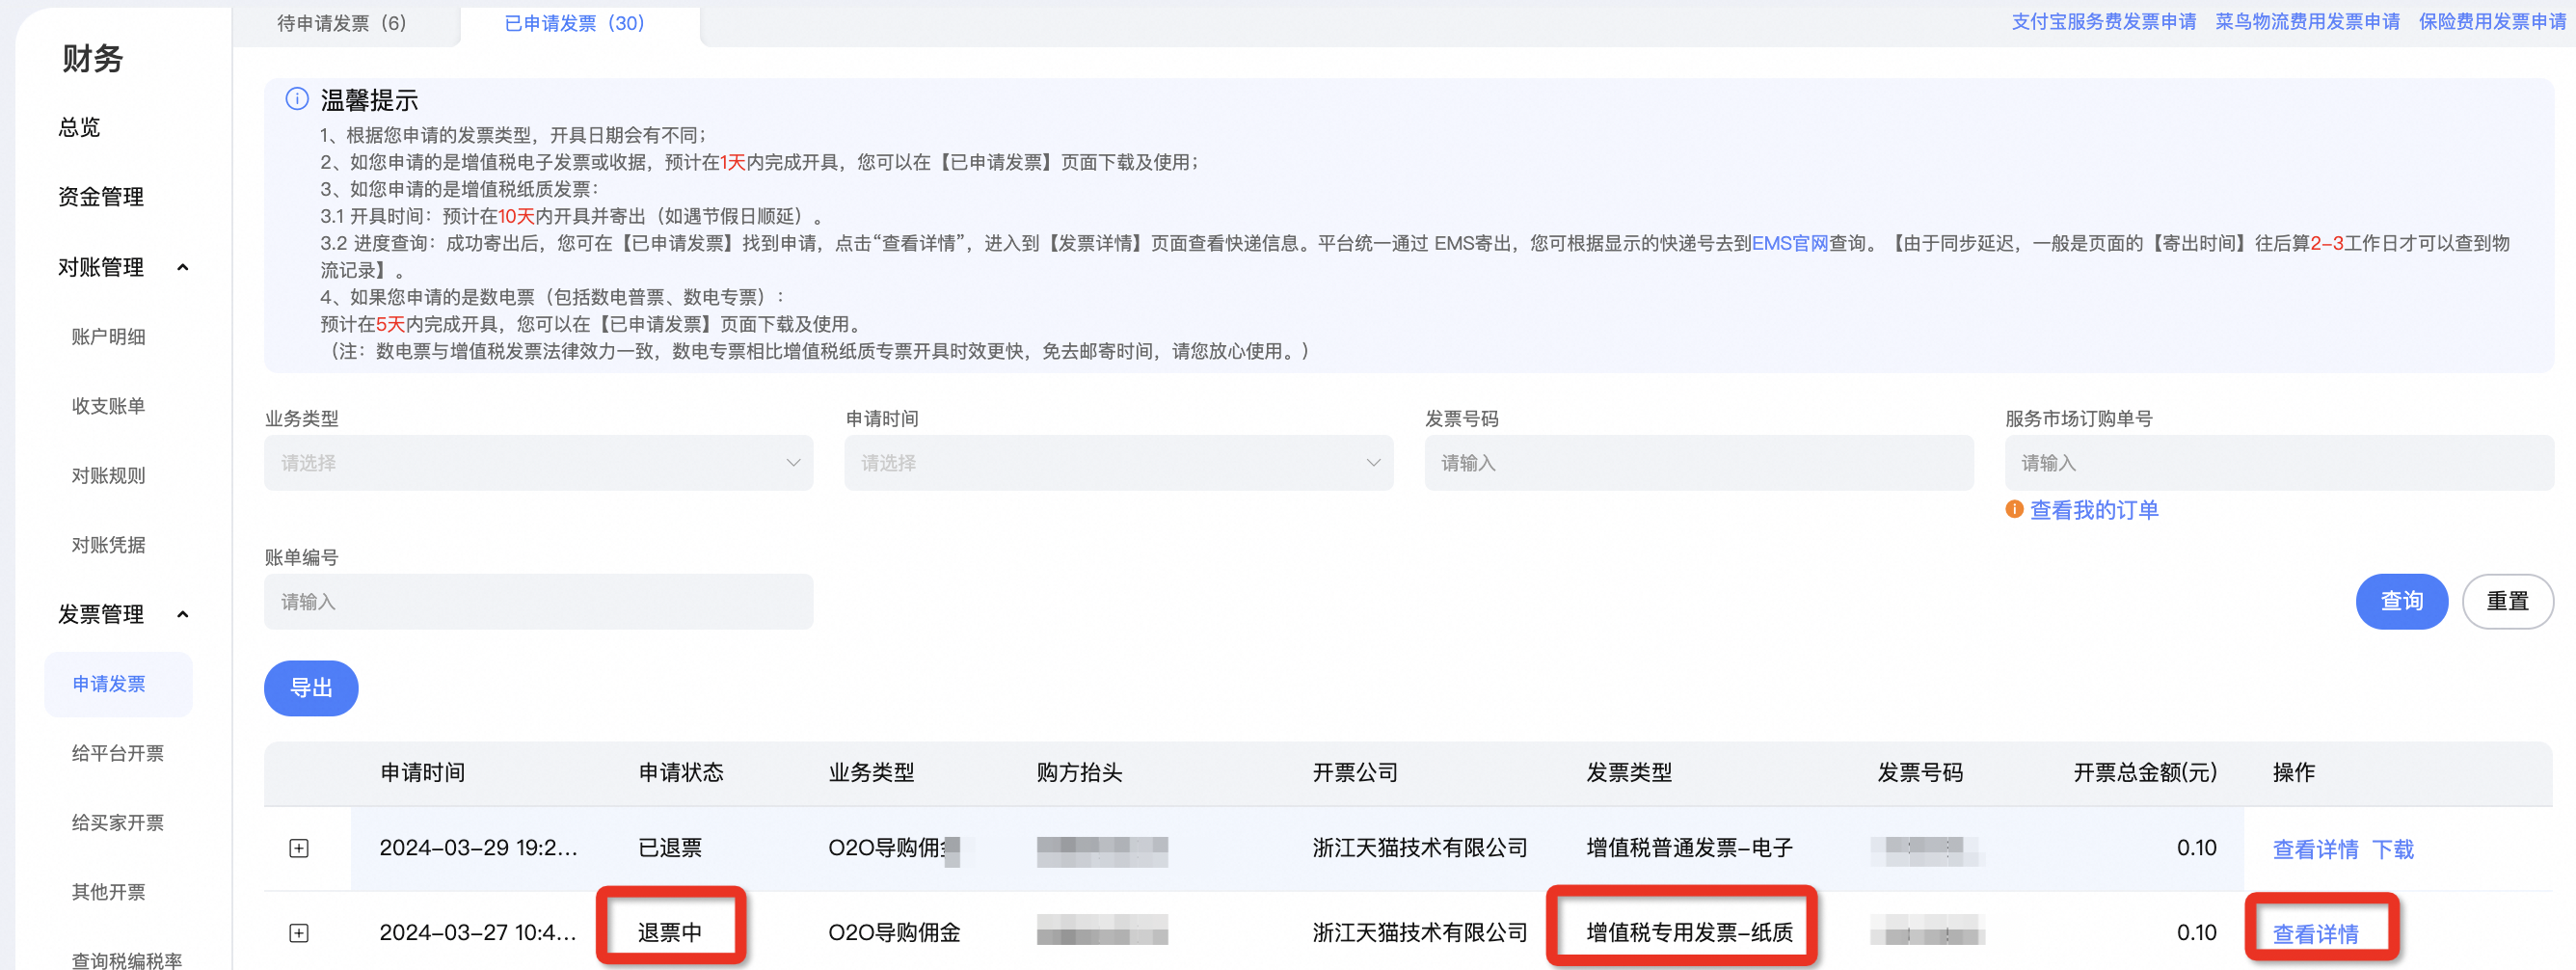2576x970 pixels.
Task: Focus the 账单编号 input field
Action: tap(538, 601)
